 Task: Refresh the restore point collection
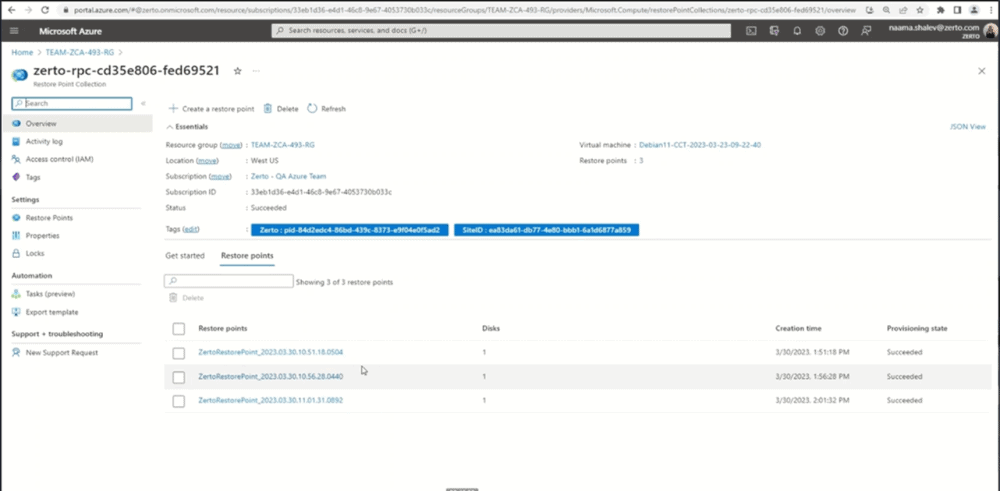click(326, 108)
